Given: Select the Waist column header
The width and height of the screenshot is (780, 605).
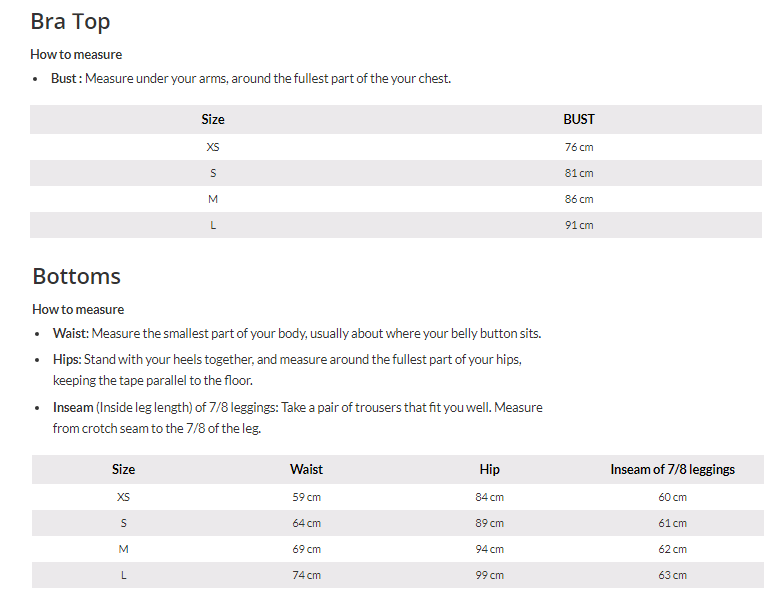Looking at the screenshot, I should 306,469.
